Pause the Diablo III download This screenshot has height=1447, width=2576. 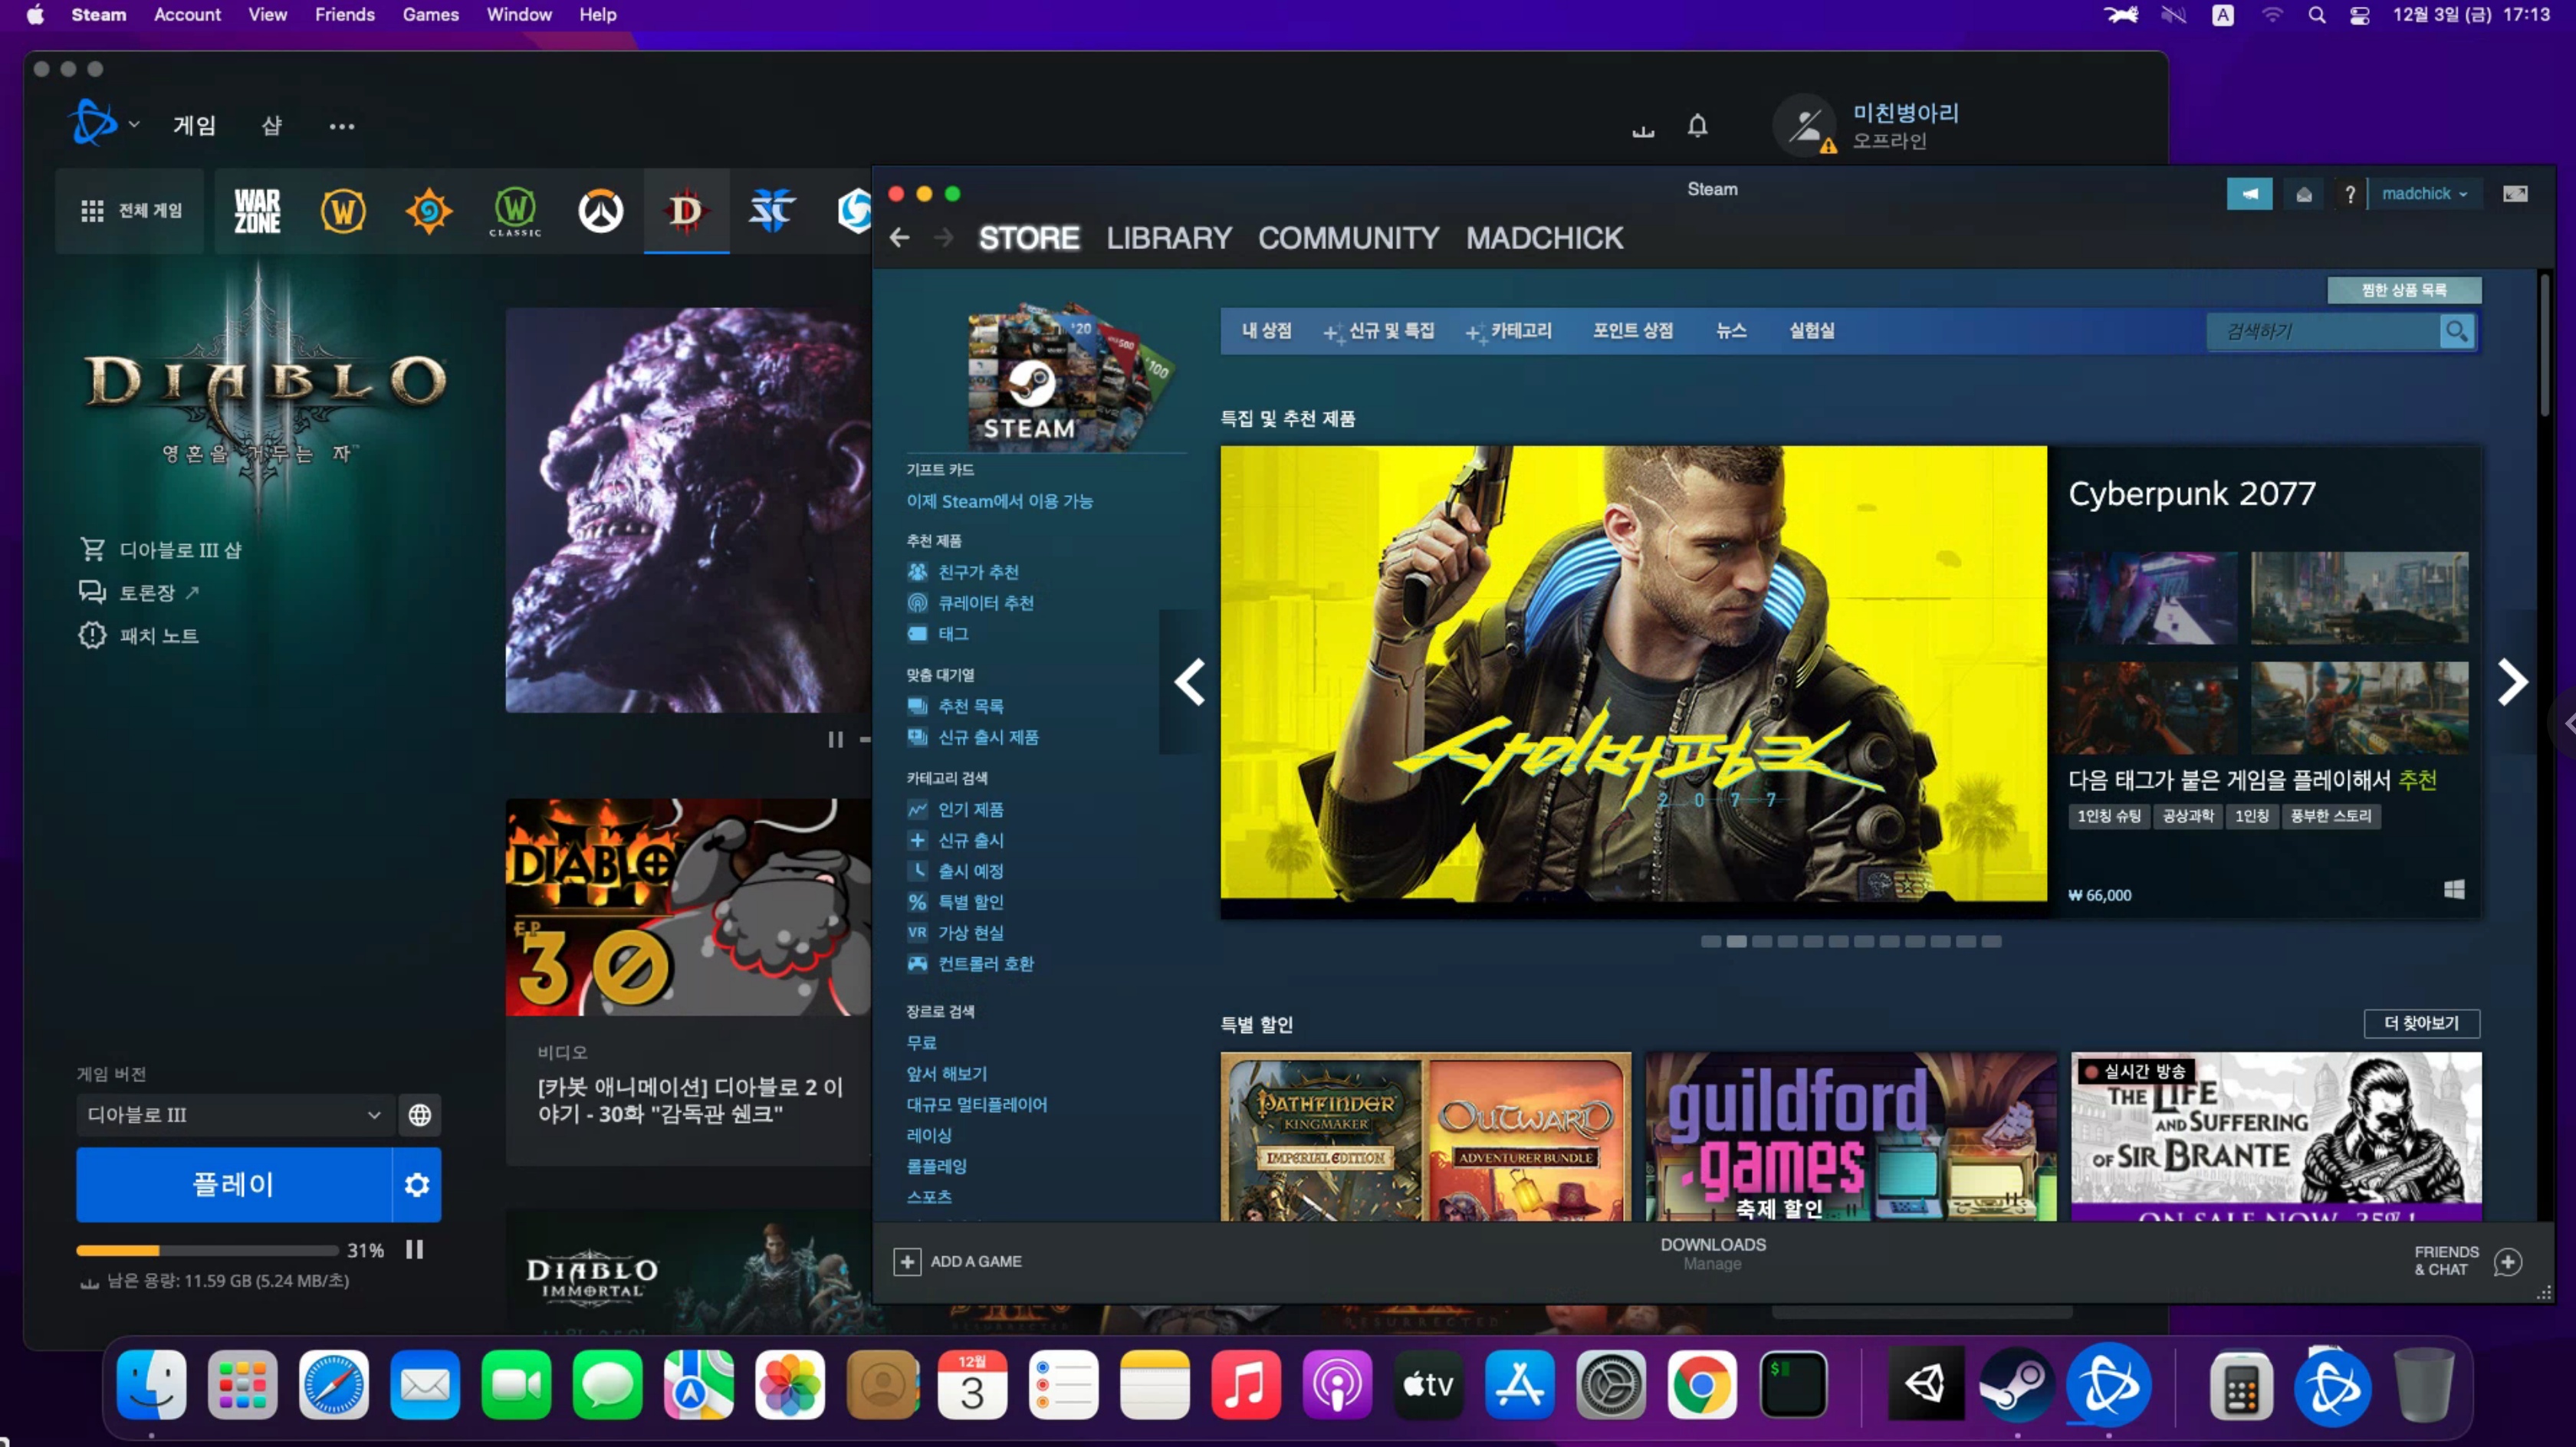(x=415, y=1250)
